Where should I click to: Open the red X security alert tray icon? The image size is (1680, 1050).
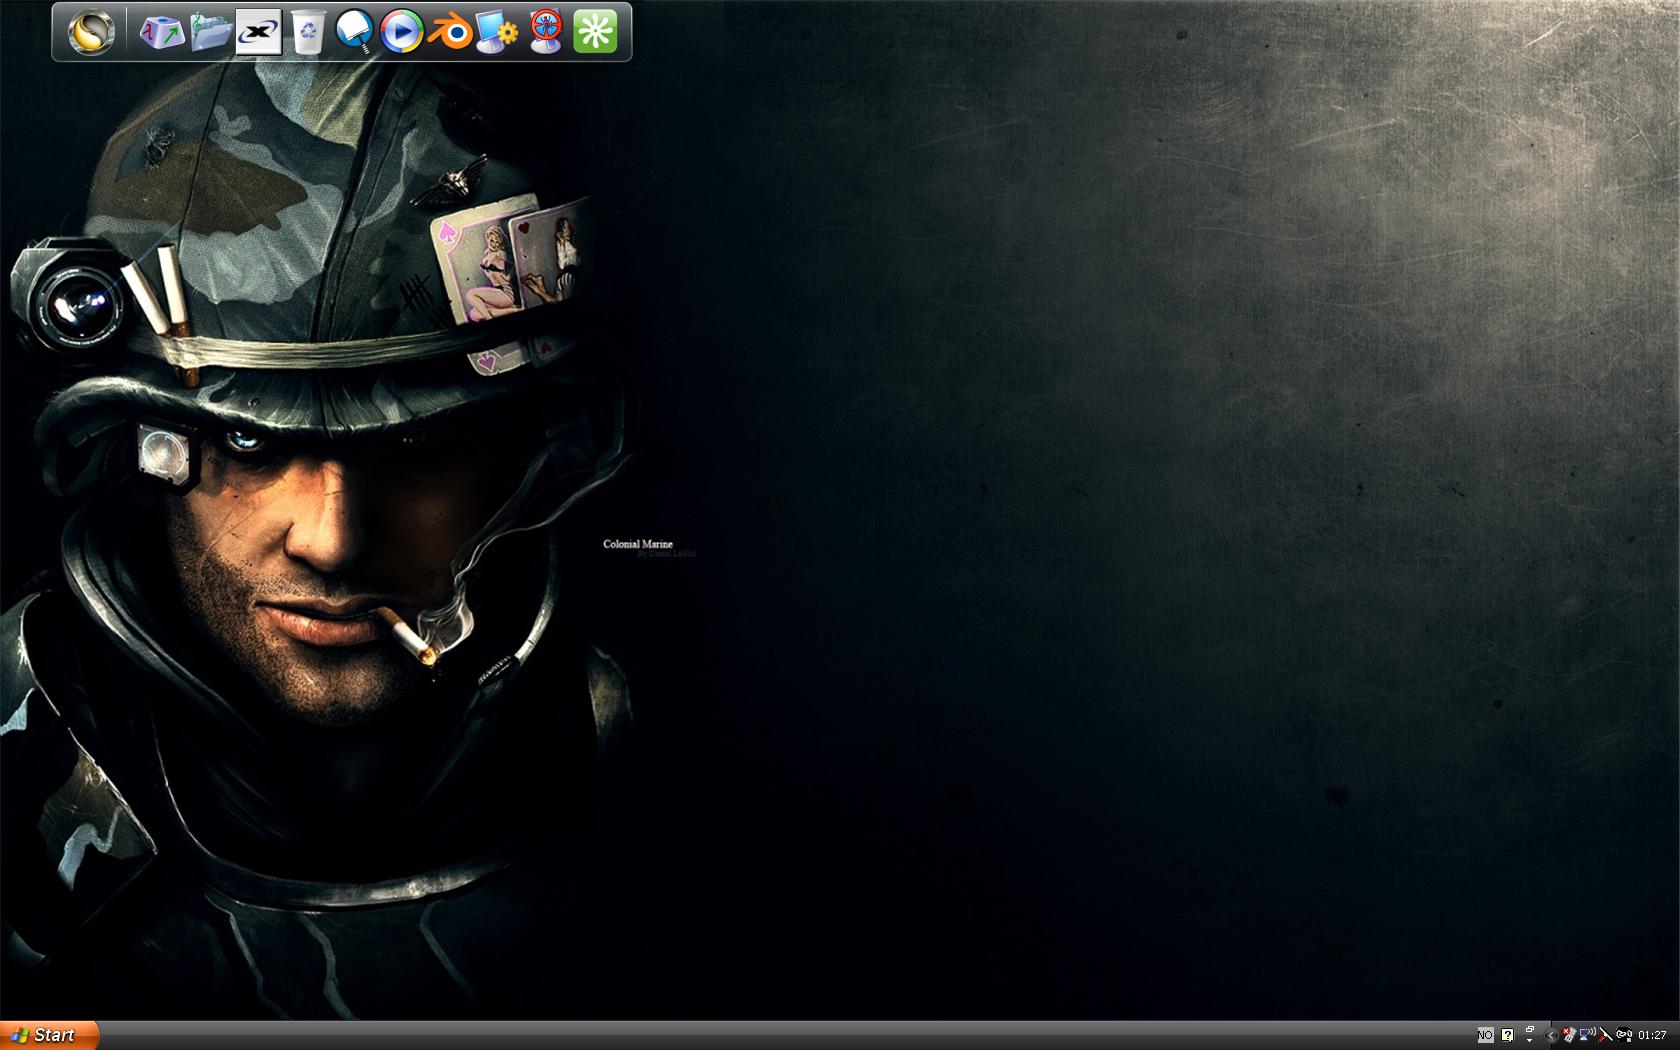click(x=1569, y=1034)
